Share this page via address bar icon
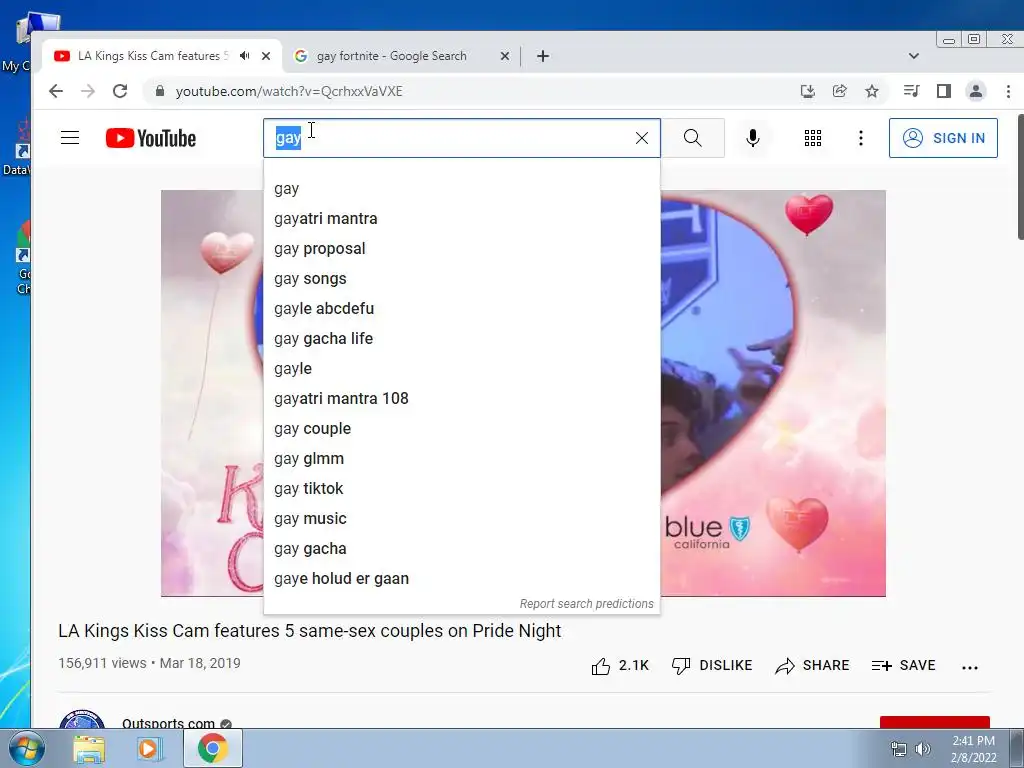This screenshot has width=1024, height=768. (x=840, y=91)
